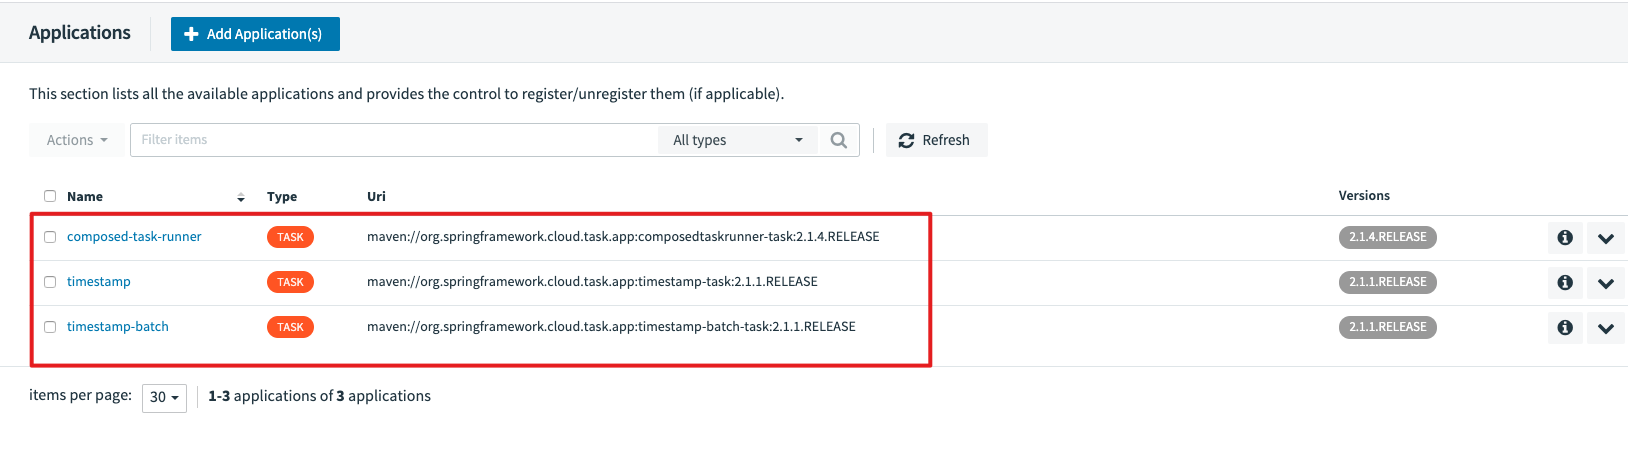Screen dimensions: 1628x452
Task: Click the Refresh button
Action: (x=935, y=140)
